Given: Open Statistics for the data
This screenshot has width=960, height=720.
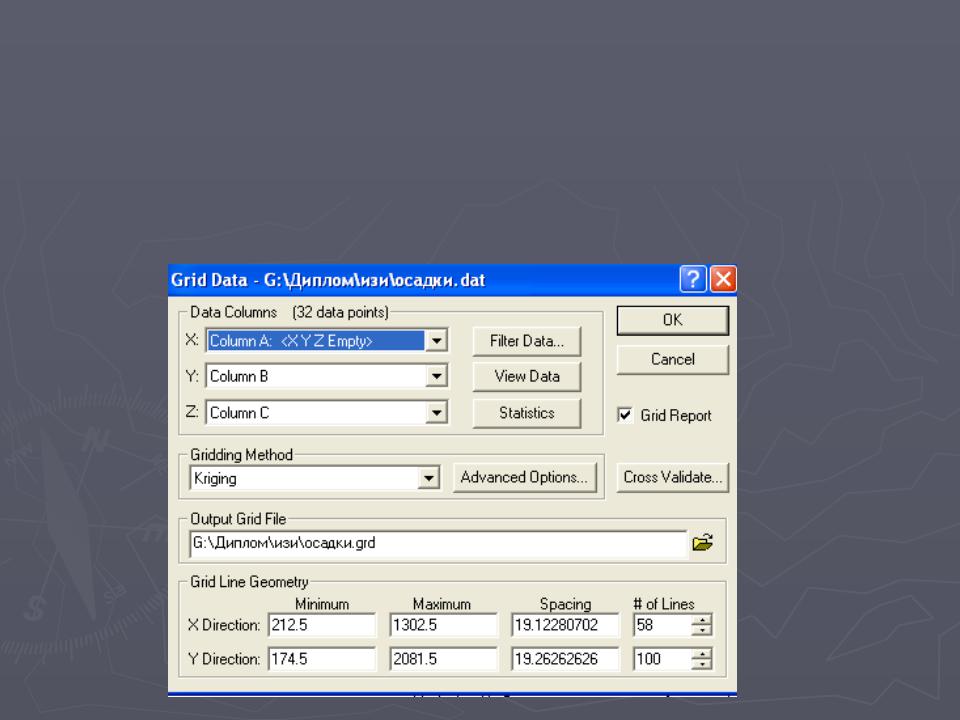Looking at the screenshot, I should 527,413.
